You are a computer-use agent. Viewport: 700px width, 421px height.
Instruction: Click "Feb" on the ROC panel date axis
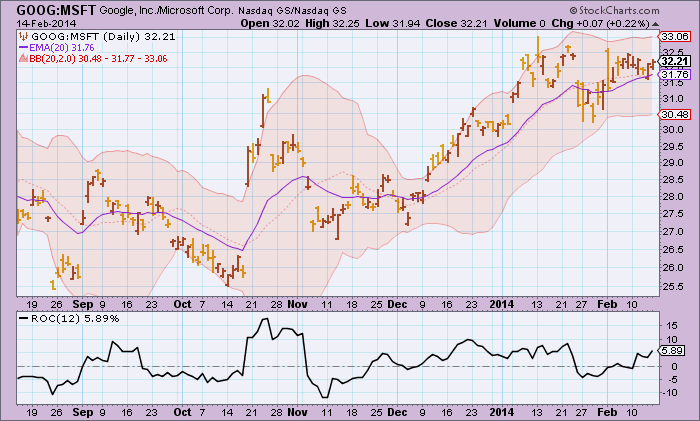coord(607,412)
